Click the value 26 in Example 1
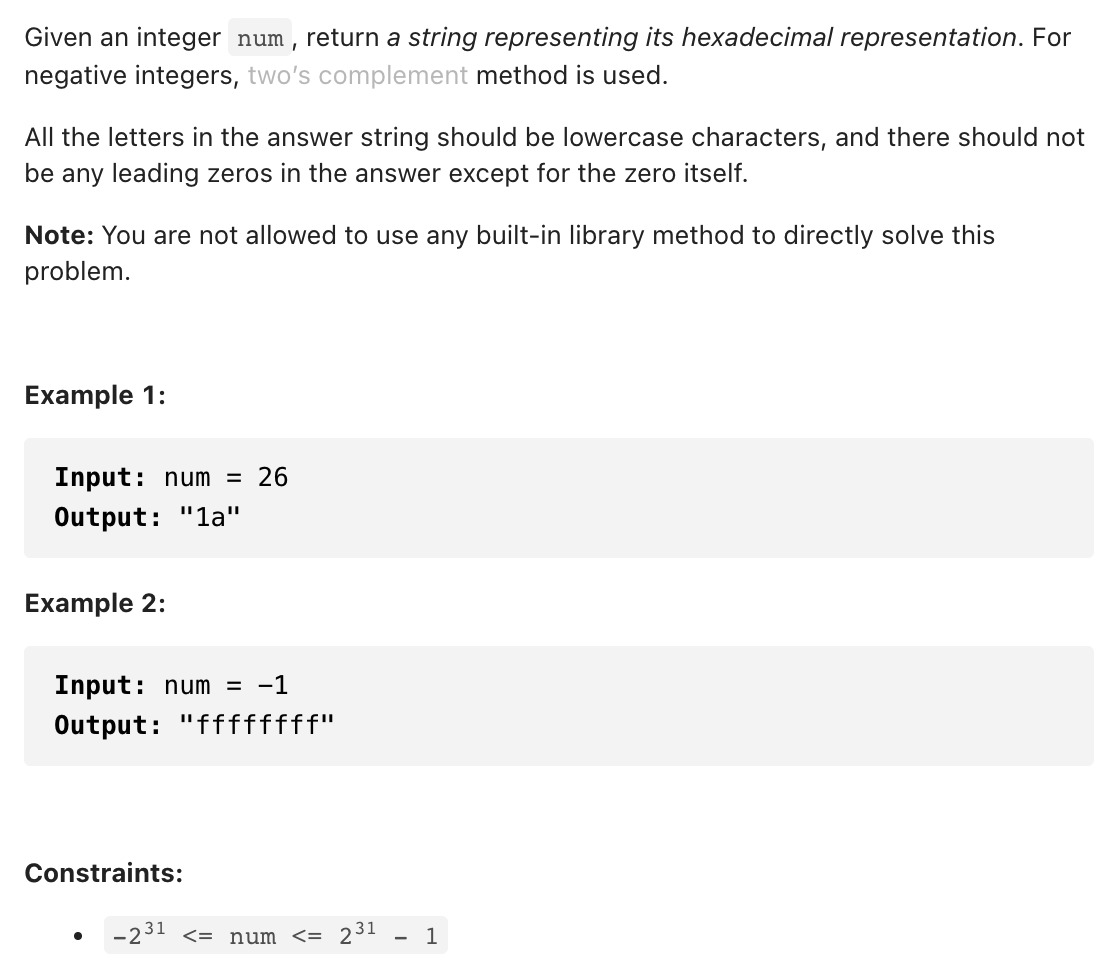 (273, 477)
